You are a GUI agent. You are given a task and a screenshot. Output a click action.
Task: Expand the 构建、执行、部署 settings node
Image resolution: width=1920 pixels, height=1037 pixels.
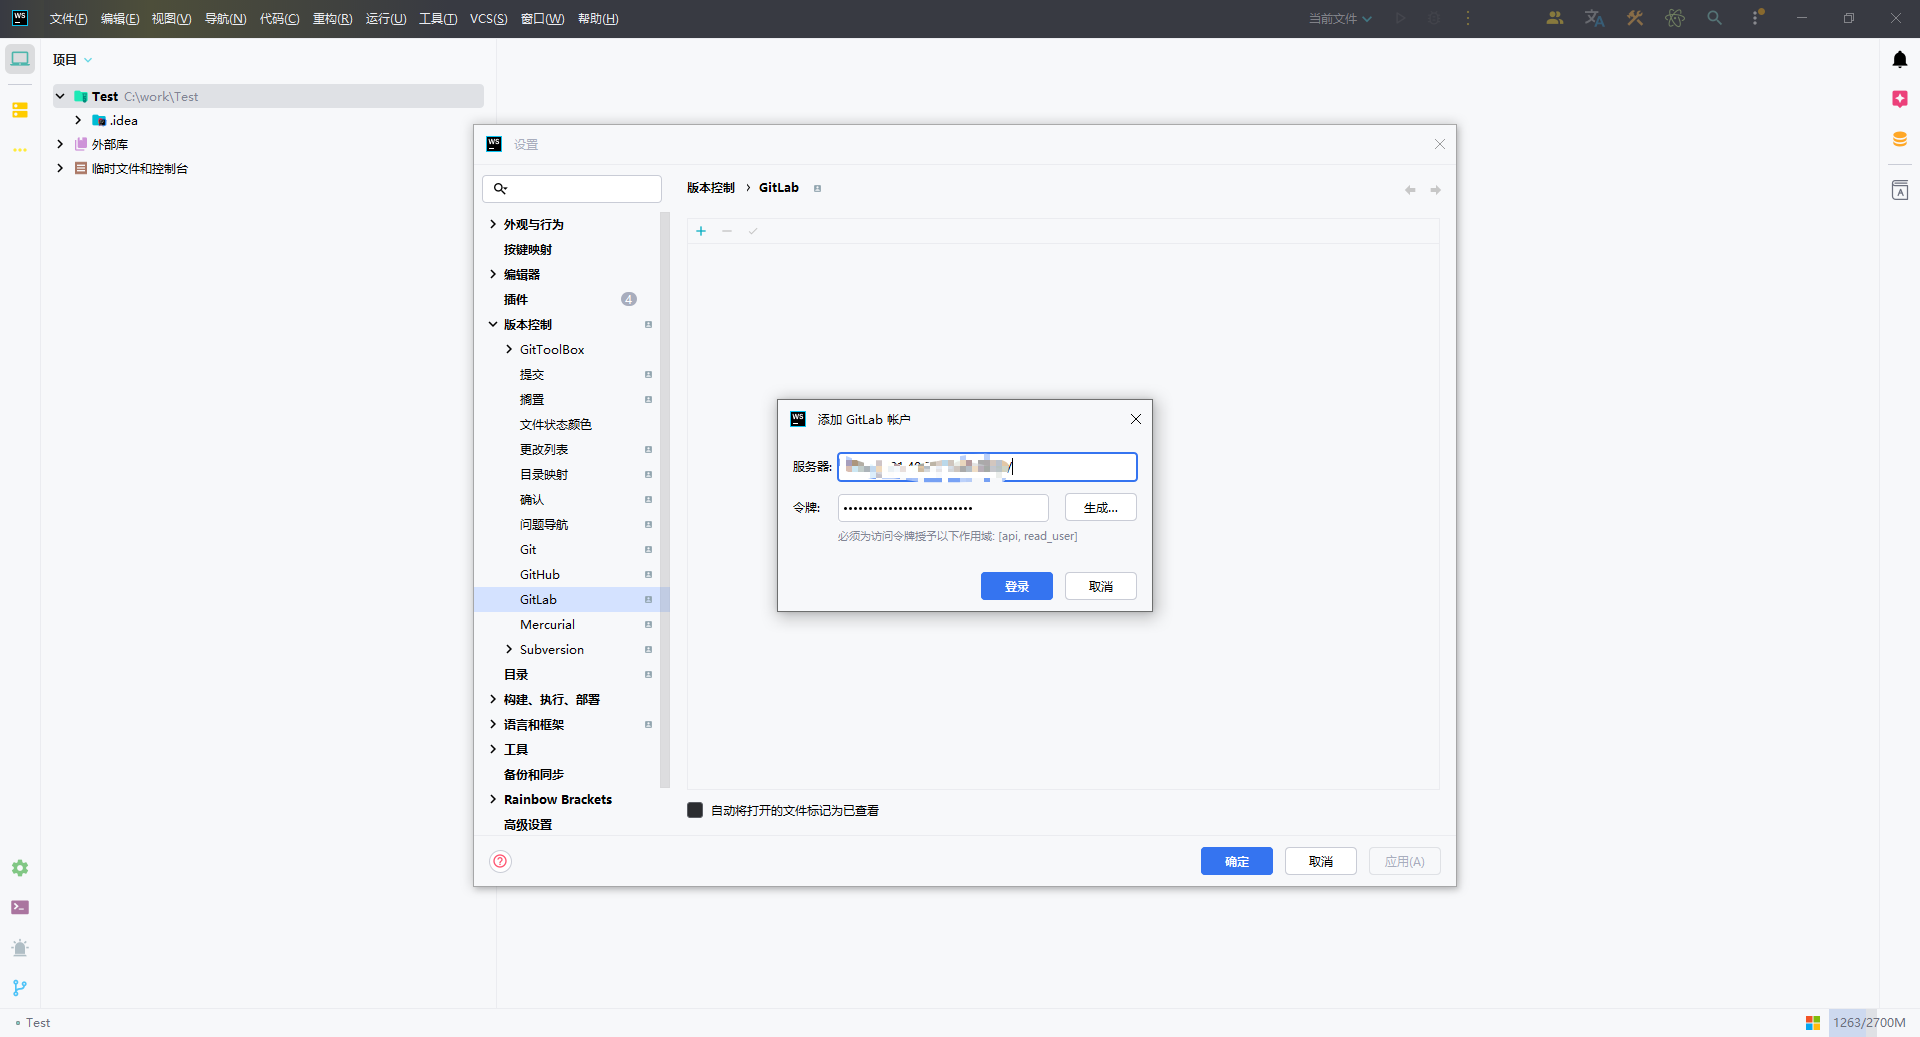[x=493, y=699]
